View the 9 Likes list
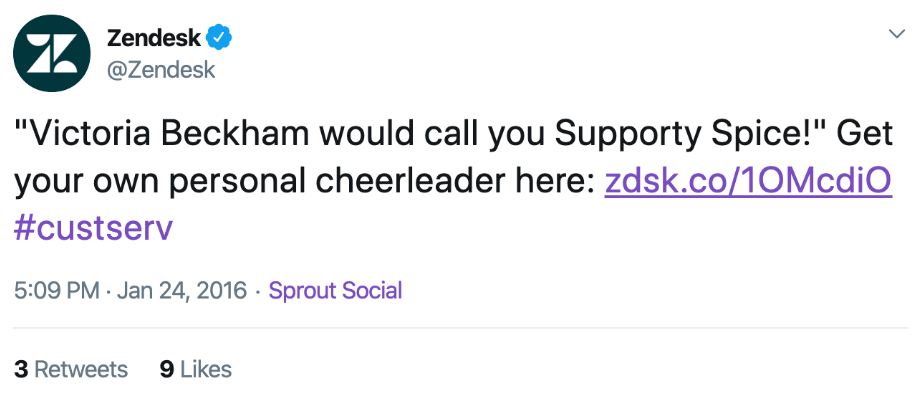The width and height of the screenshot is (922, 408). [x=196, y=369]
